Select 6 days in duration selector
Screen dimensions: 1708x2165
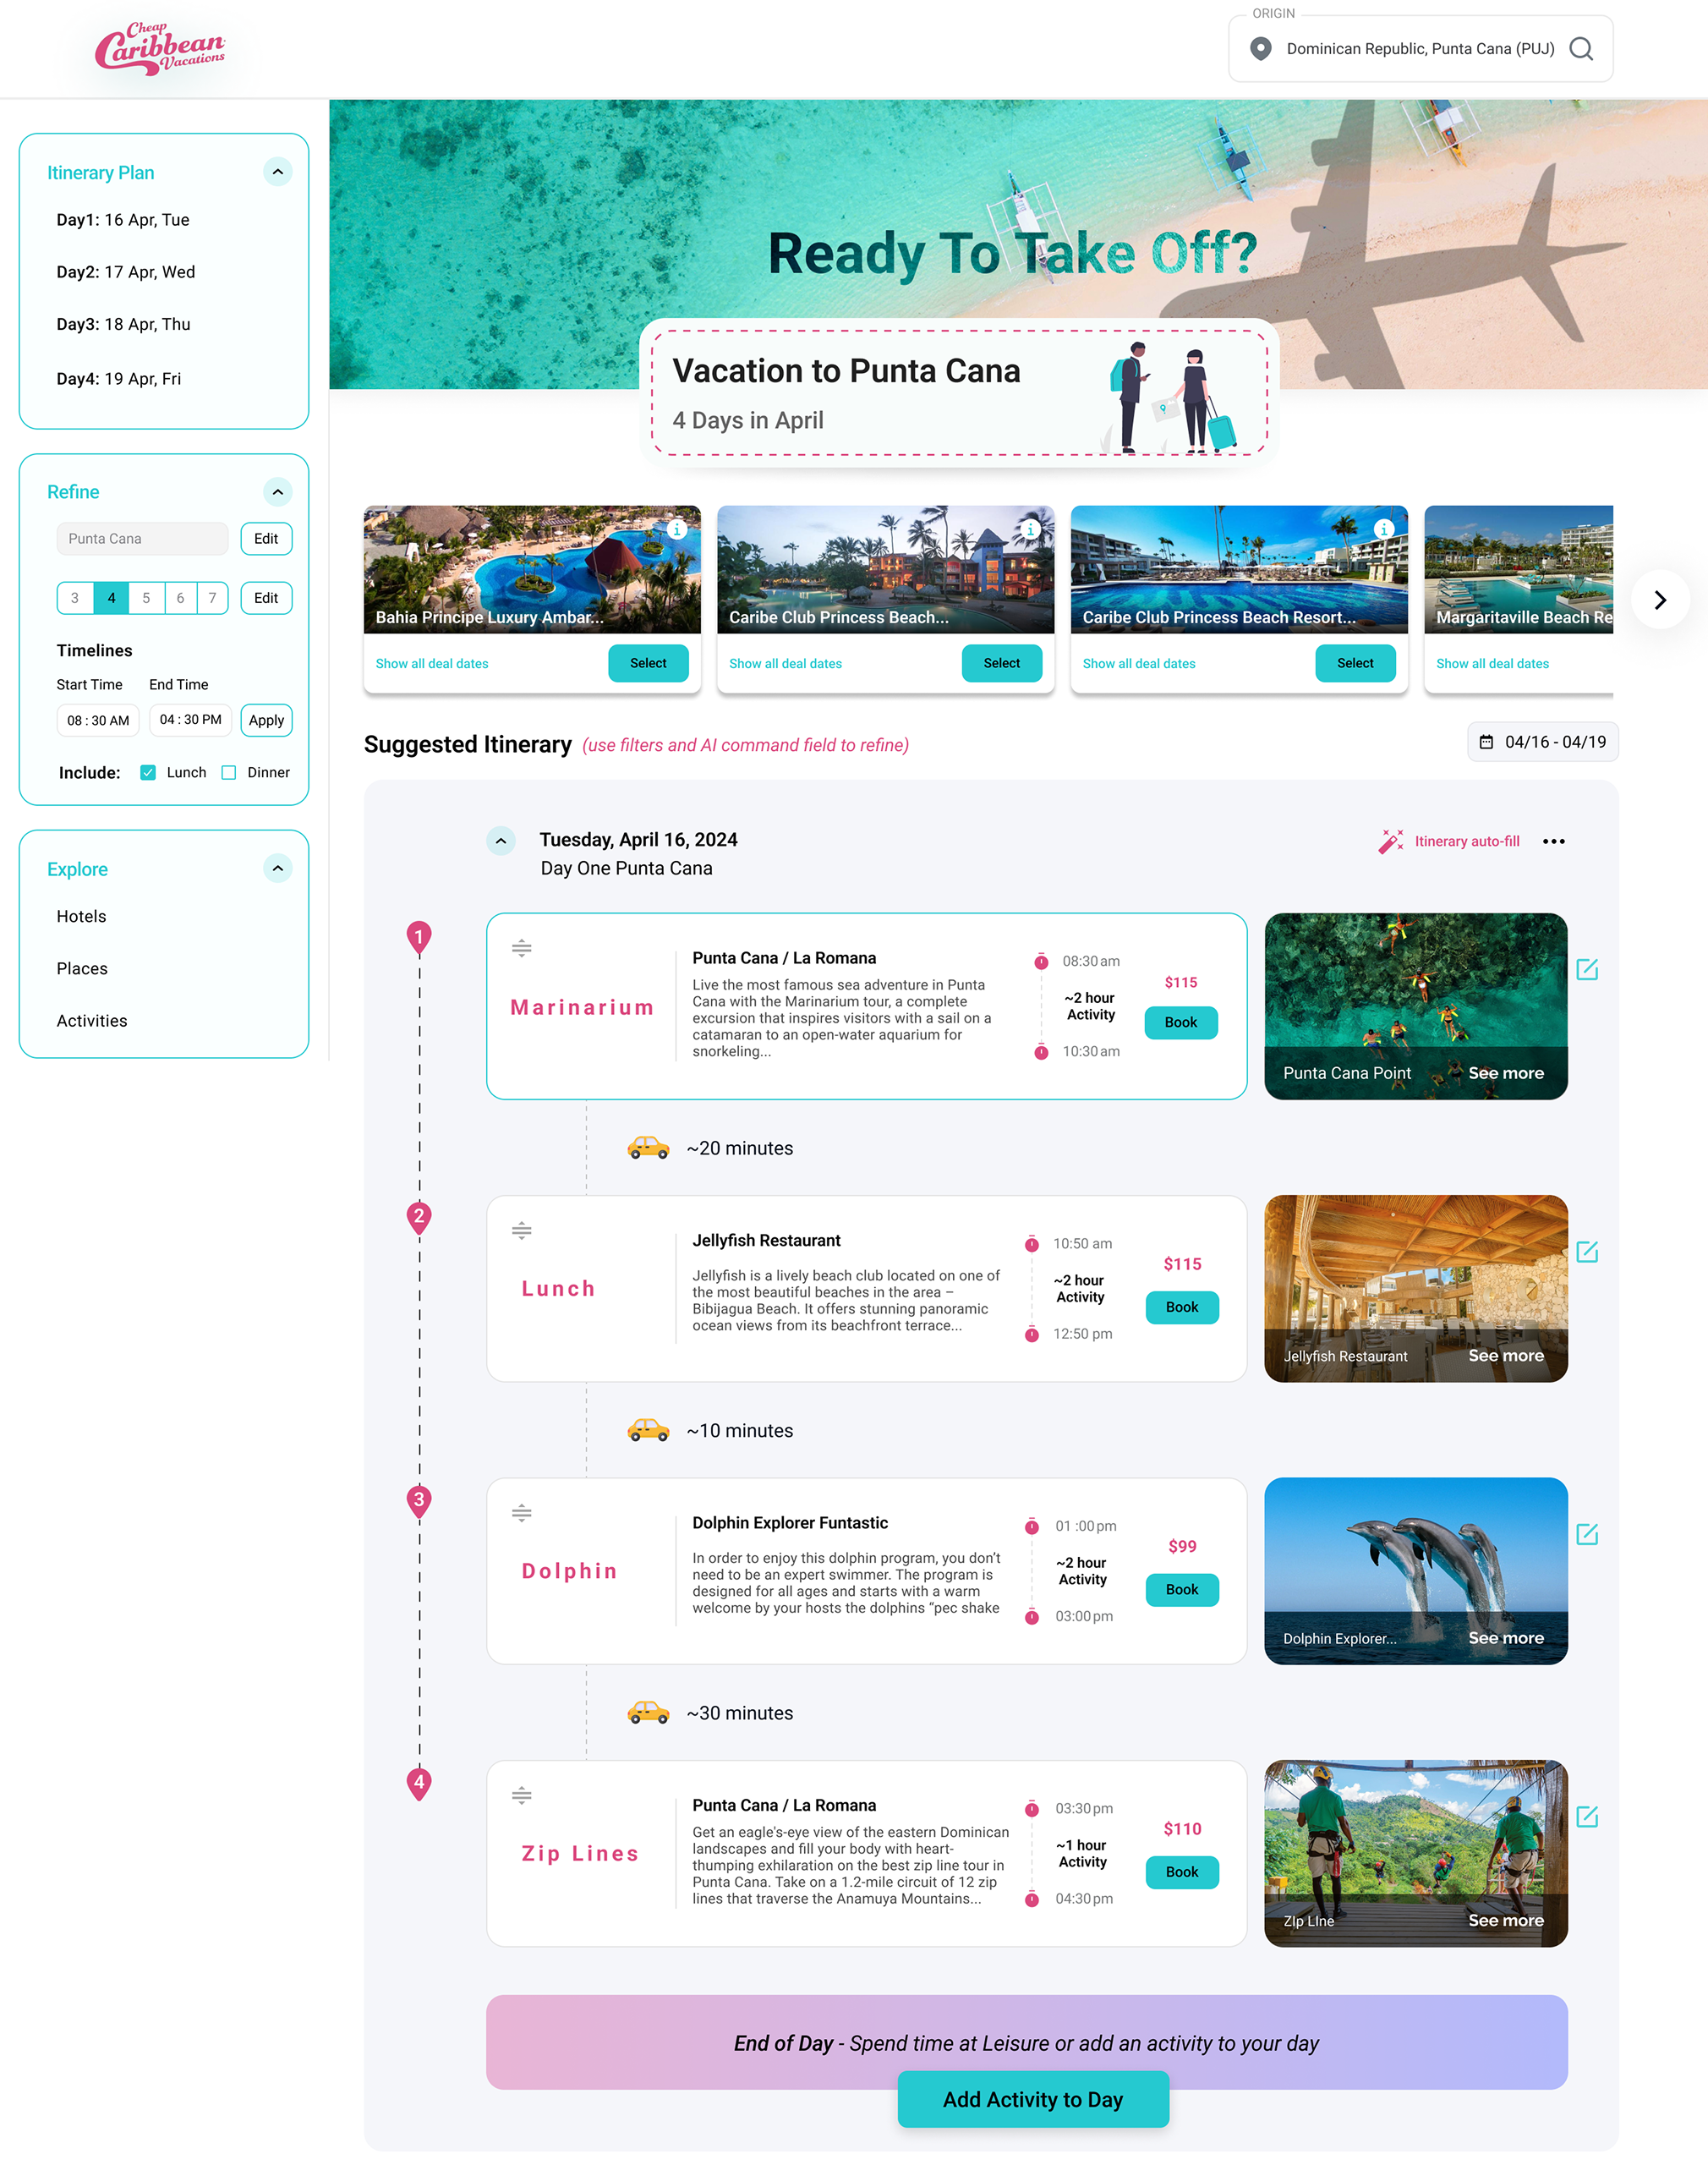coord(180,598)
